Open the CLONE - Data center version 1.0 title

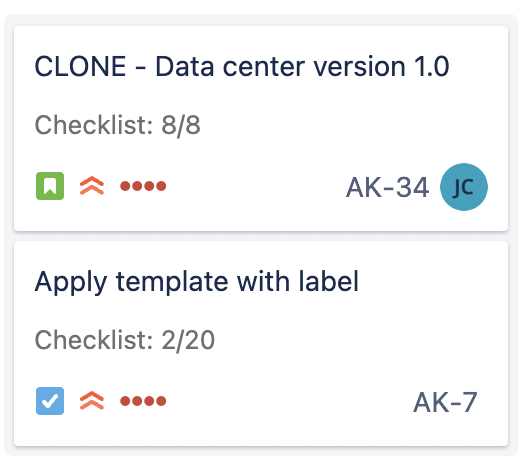click(x=242, y=66)
